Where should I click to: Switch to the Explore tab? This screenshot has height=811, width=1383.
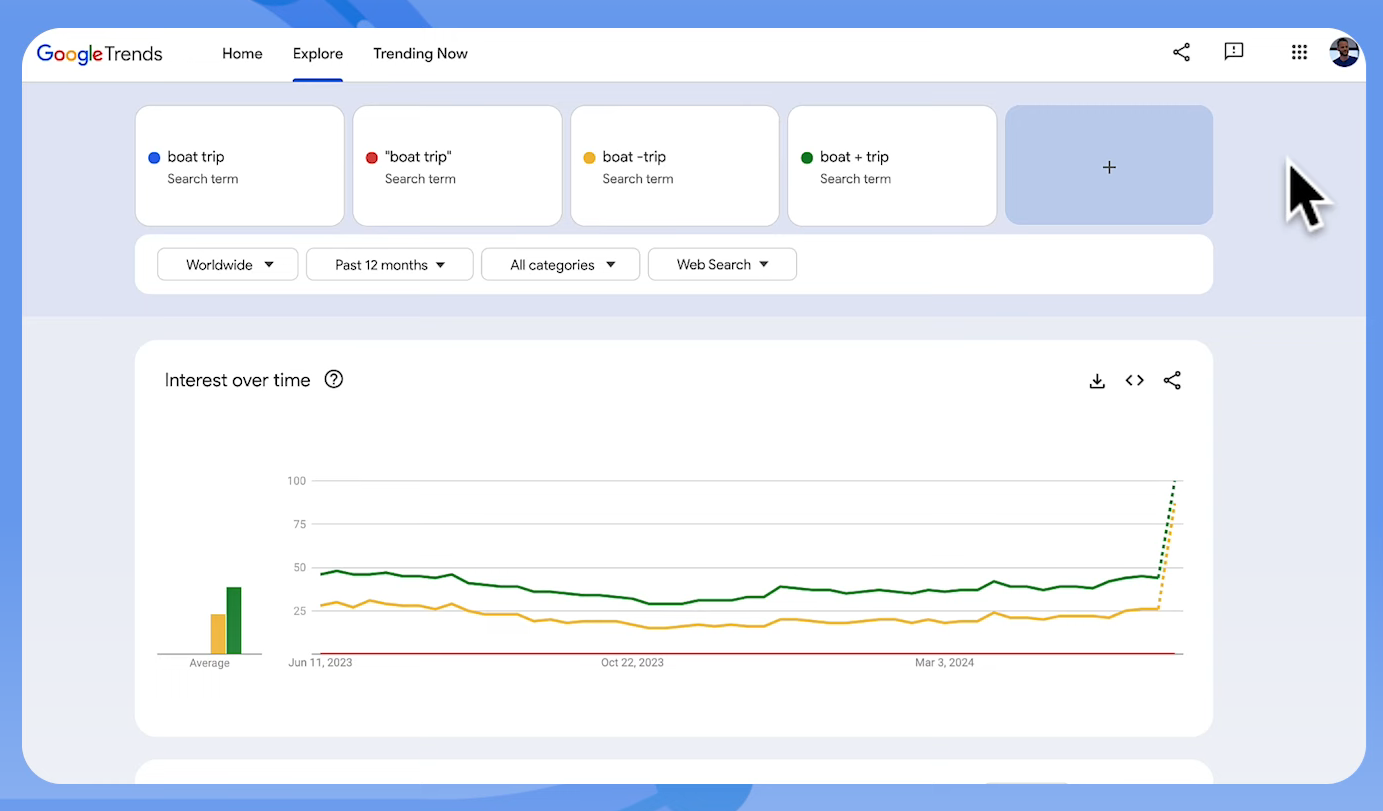pyautogui.click(x=318, y=54)
